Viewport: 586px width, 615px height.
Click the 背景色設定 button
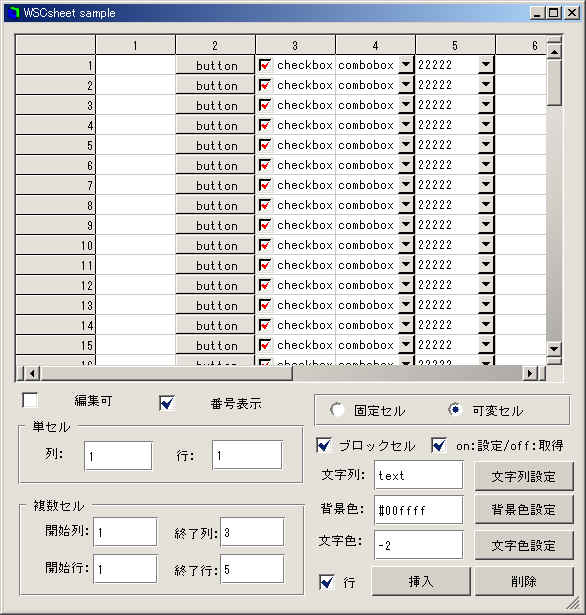524,509
